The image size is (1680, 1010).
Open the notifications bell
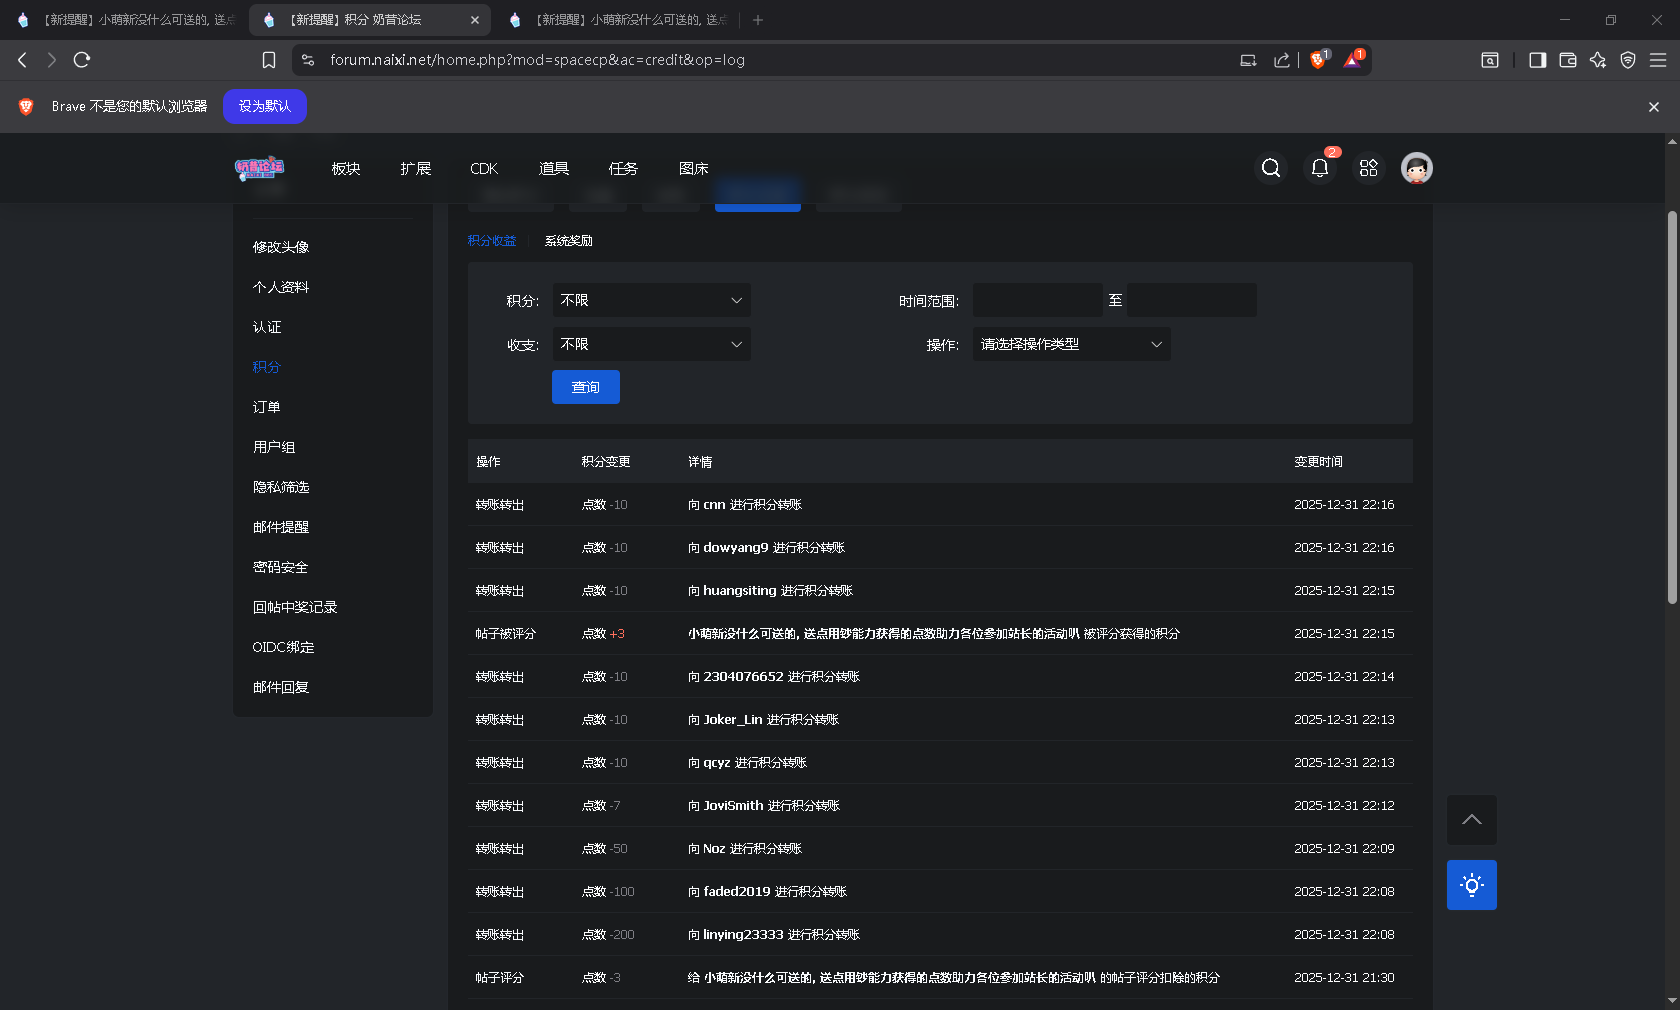[x=1319, y=168]
